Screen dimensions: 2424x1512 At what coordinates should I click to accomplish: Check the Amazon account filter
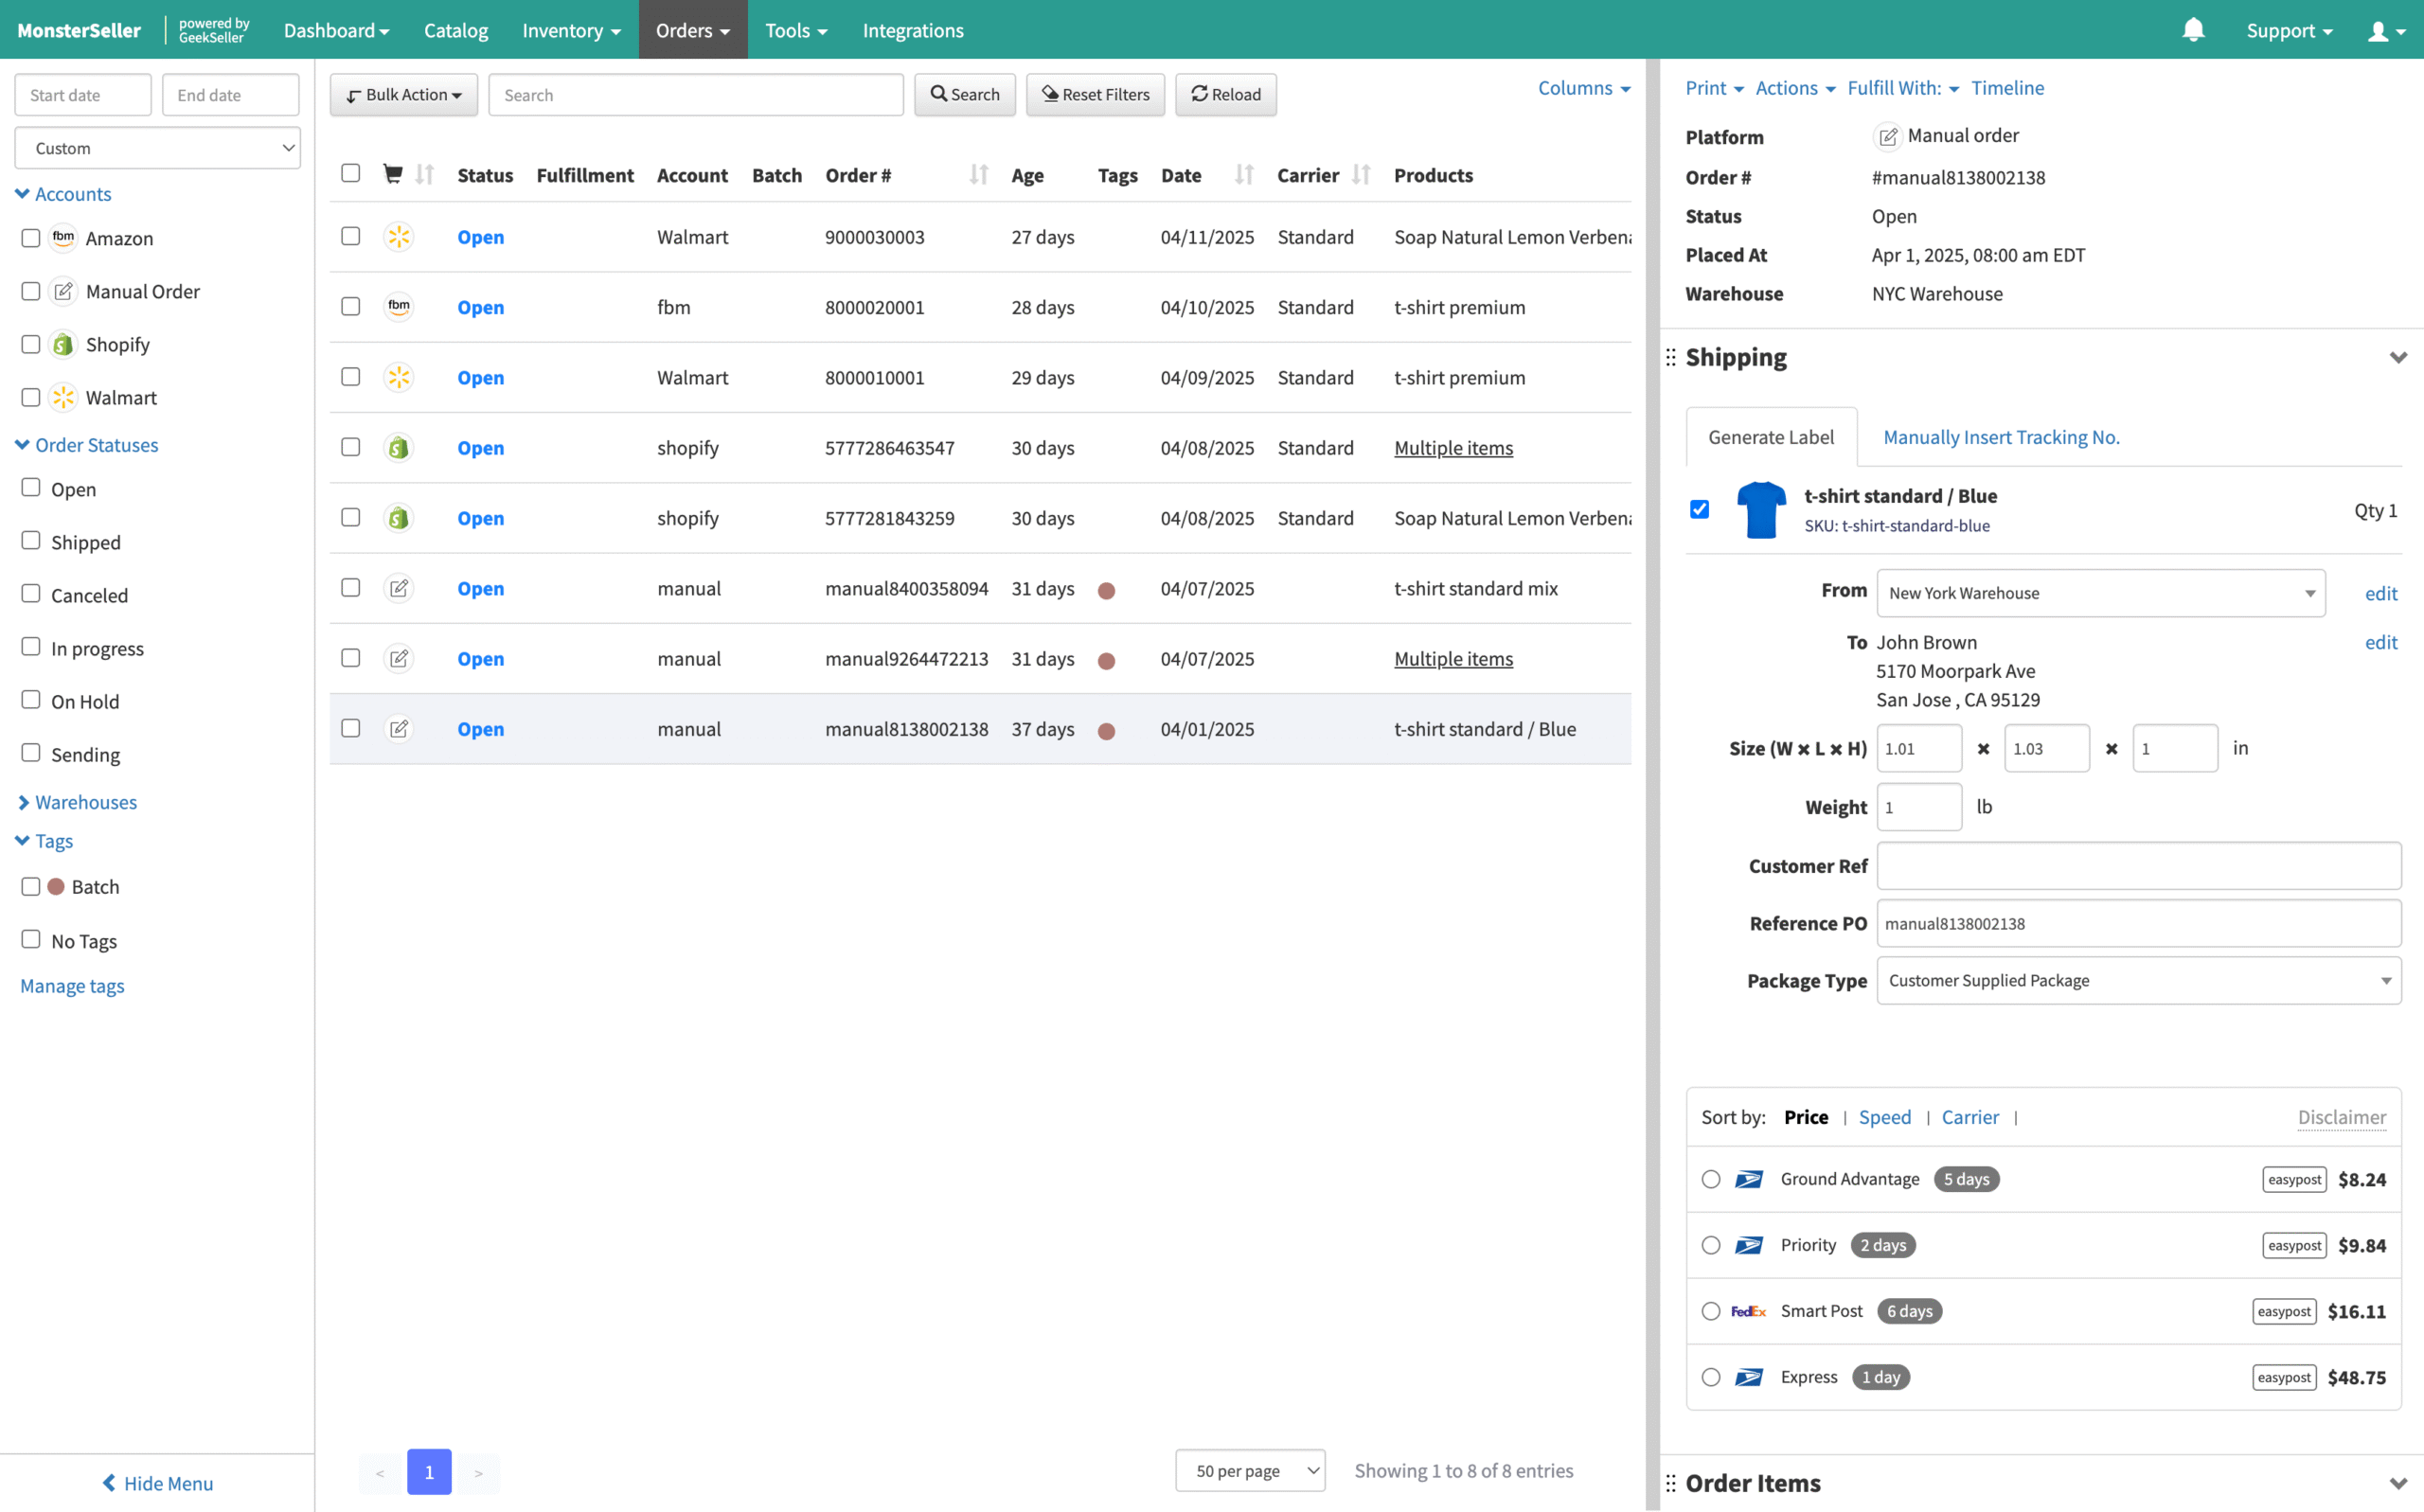click(x=31, y=238)
